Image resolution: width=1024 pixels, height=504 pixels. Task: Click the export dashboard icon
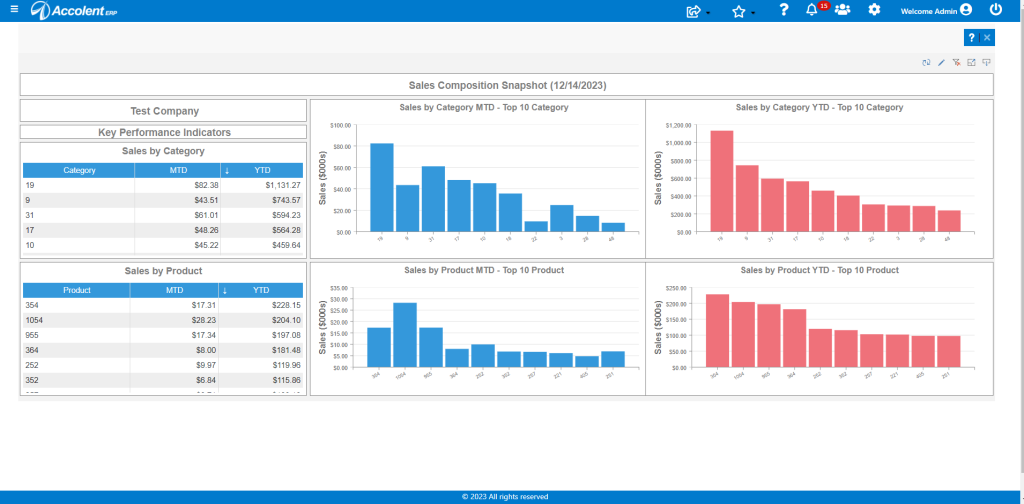tap(971, 63)
